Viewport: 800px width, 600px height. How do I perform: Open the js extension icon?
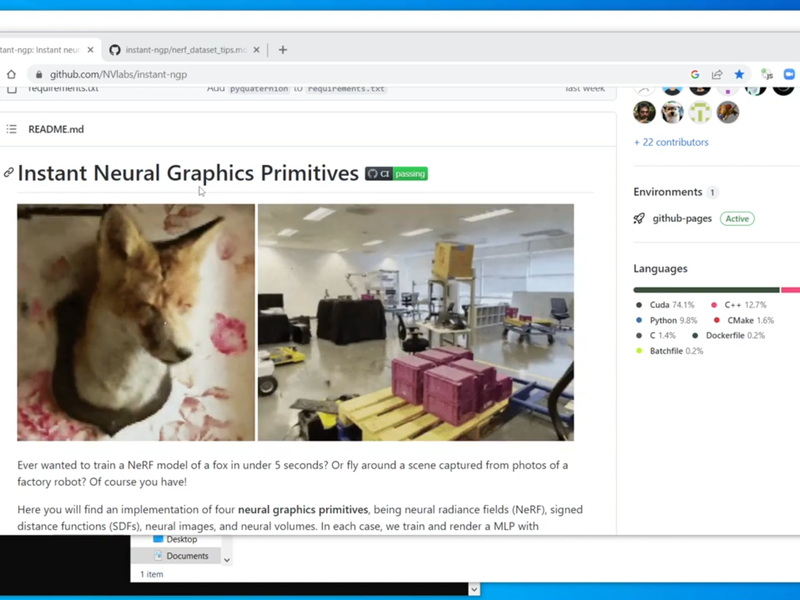[x=767, y=74]
